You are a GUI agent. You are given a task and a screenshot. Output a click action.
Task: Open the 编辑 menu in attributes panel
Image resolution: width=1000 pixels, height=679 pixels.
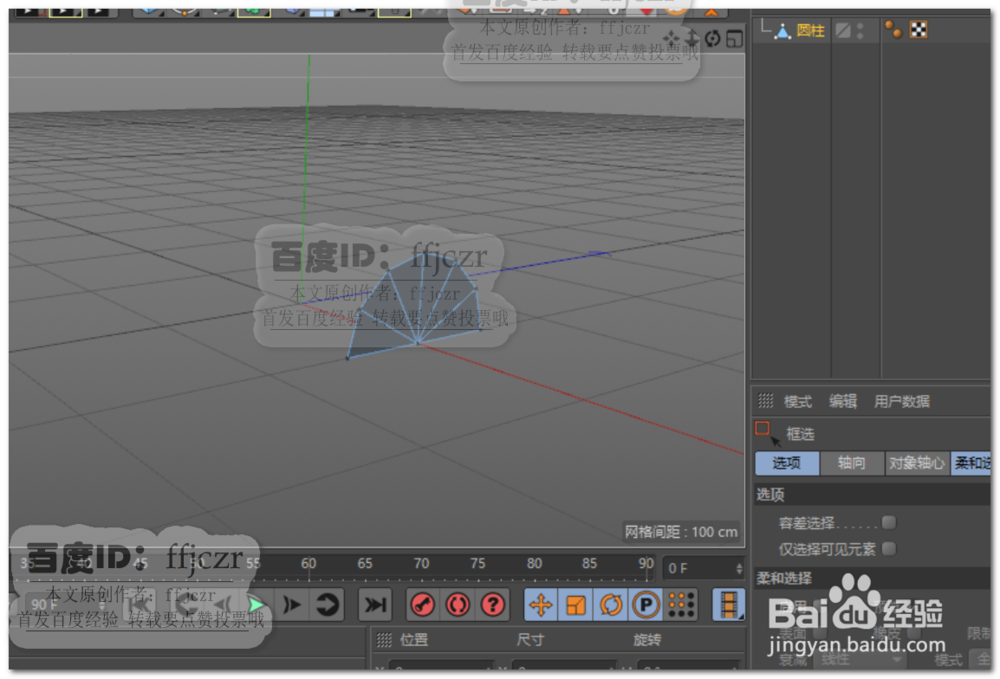[x=842, y=401]
